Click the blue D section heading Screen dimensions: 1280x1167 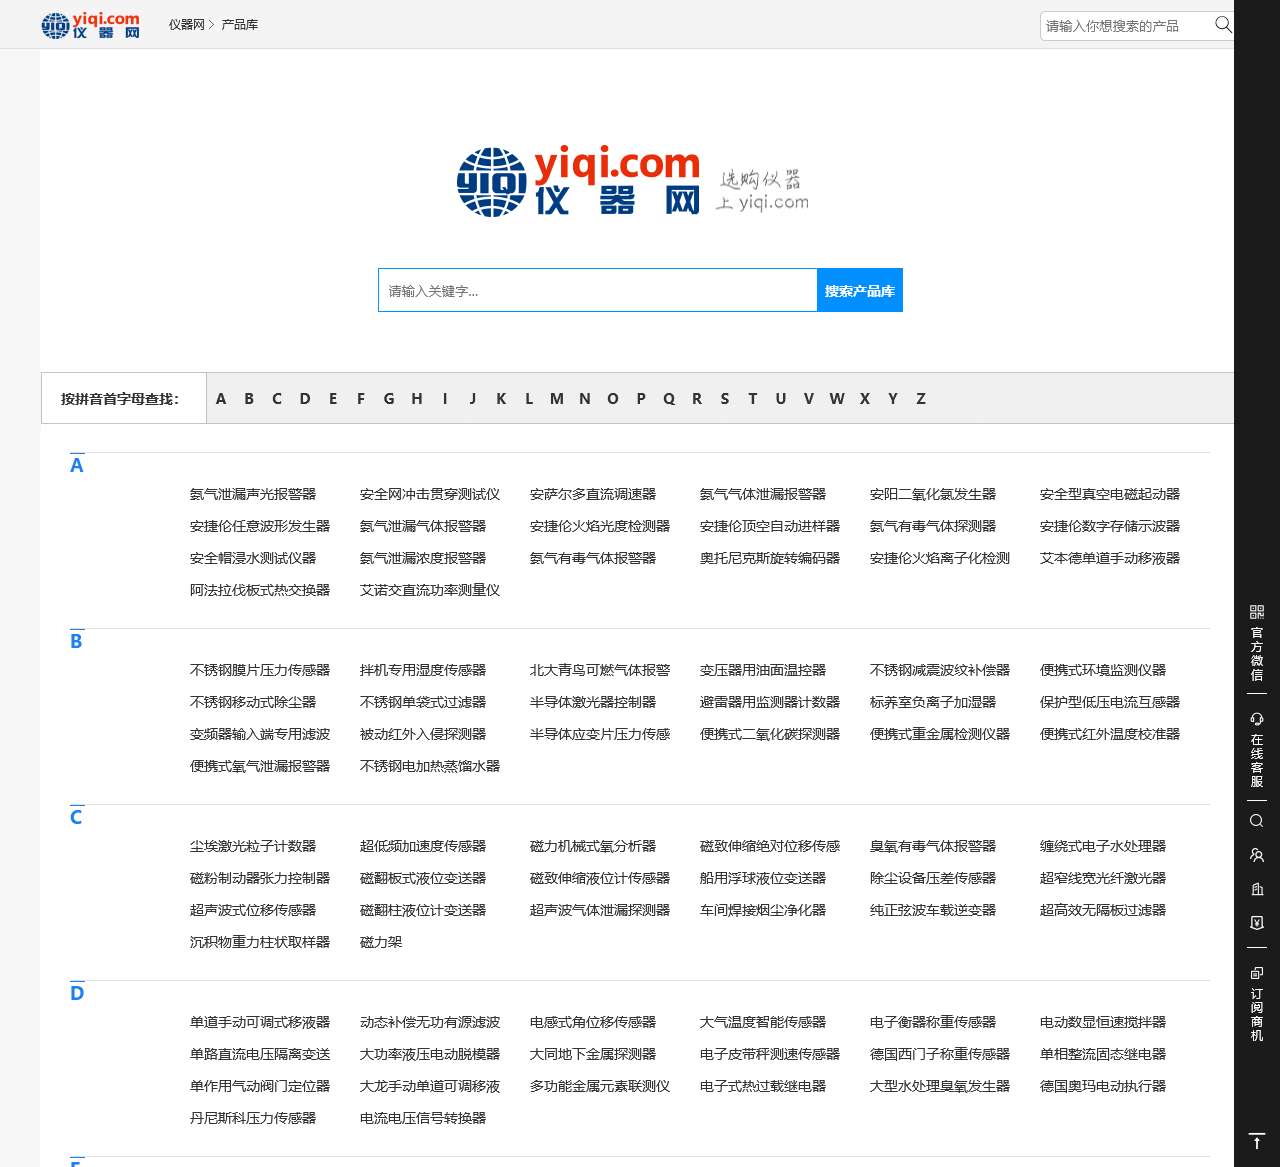tap(77, 993)
